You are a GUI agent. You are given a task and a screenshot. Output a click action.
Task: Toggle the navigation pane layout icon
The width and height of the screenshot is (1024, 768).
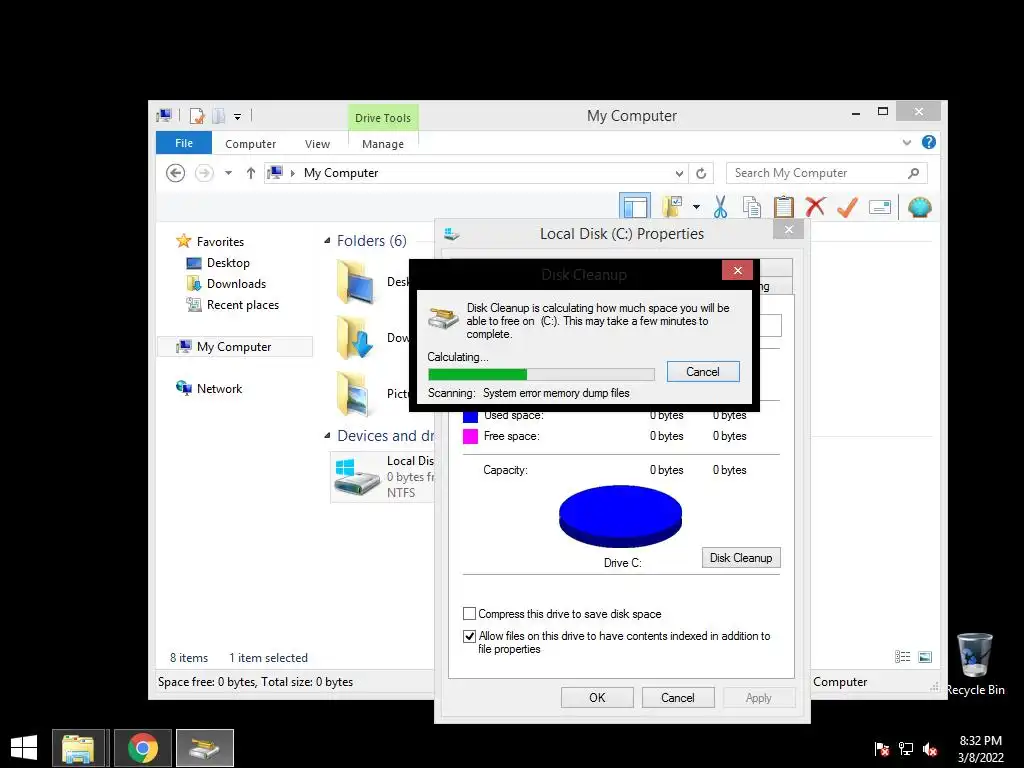coord(635,207)
